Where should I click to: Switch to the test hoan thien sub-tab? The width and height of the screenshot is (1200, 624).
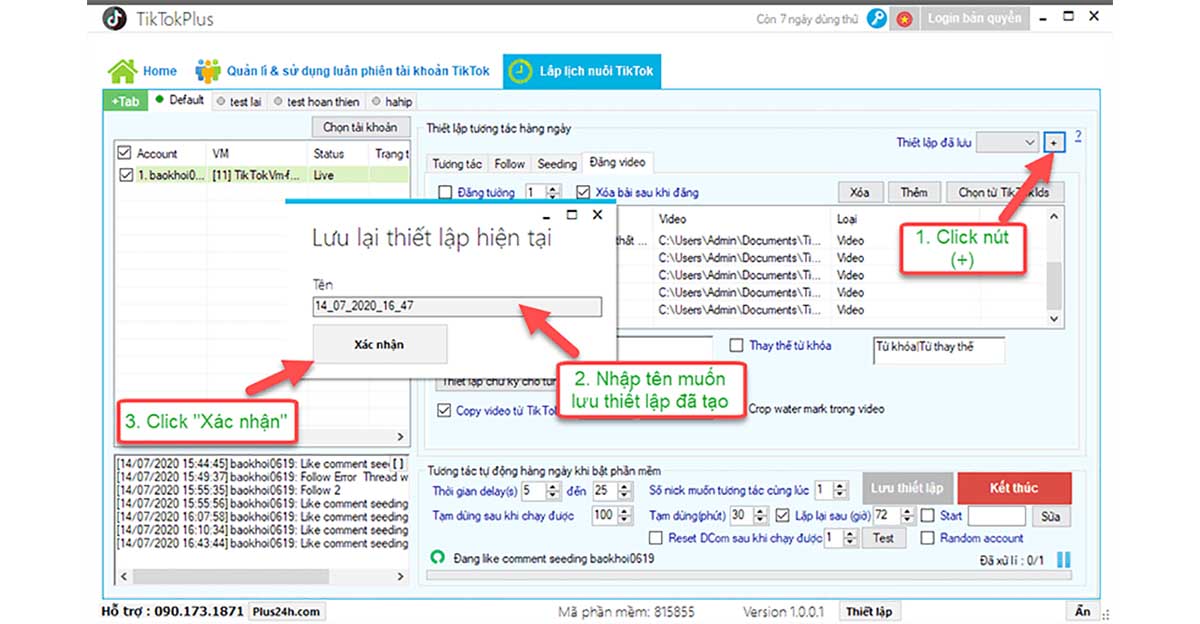(317, 101)
